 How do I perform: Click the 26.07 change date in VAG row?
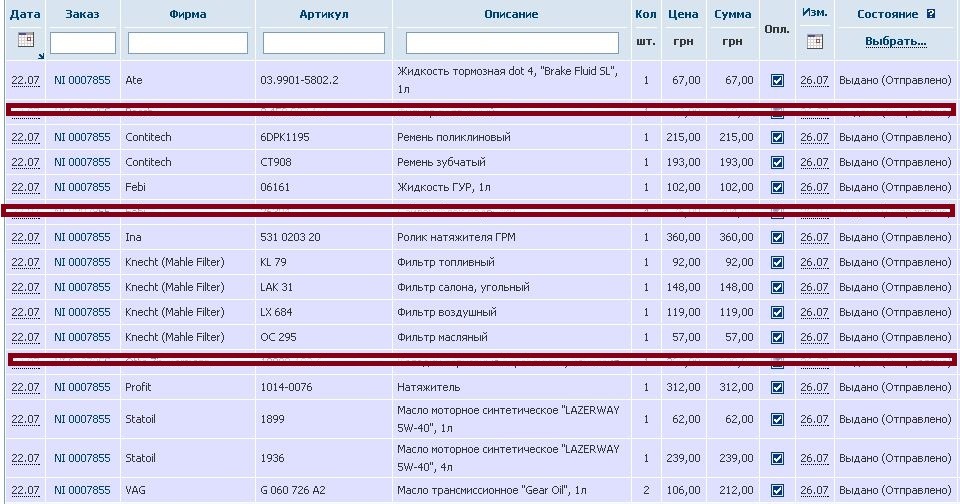click(814, 490)
